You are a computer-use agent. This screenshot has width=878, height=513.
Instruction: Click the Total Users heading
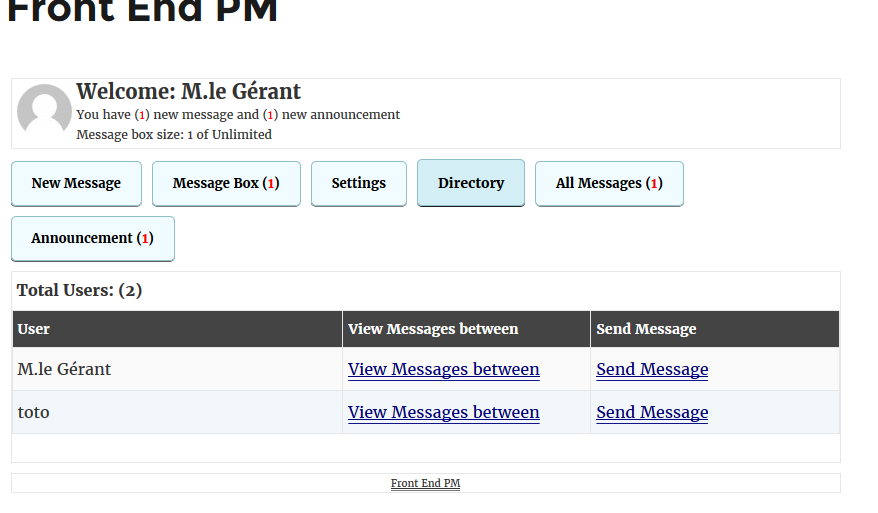[x=80, y=291]
